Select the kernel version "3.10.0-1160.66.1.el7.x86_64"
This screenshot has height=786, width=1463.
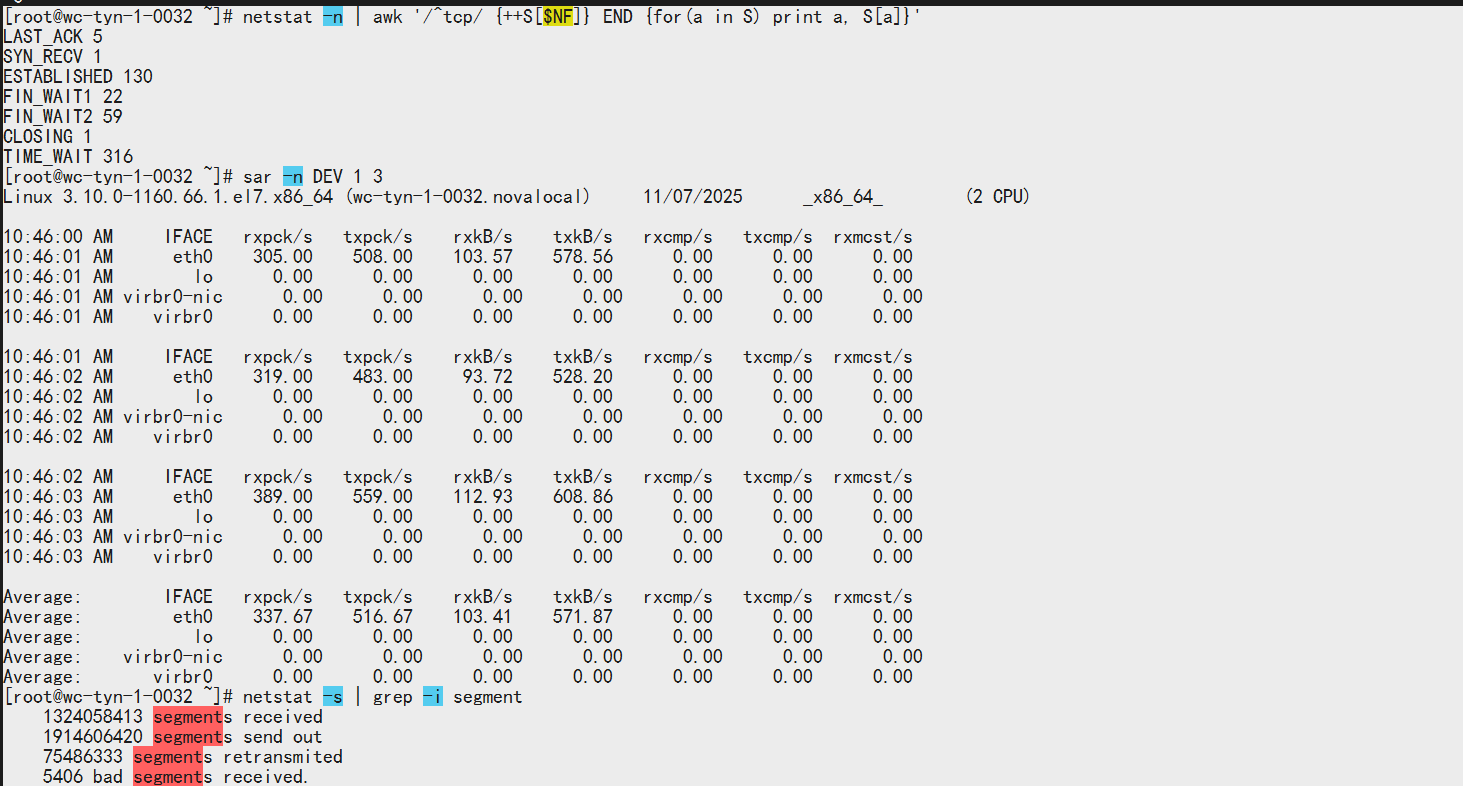pyautogui.click(x=198, y=197)
